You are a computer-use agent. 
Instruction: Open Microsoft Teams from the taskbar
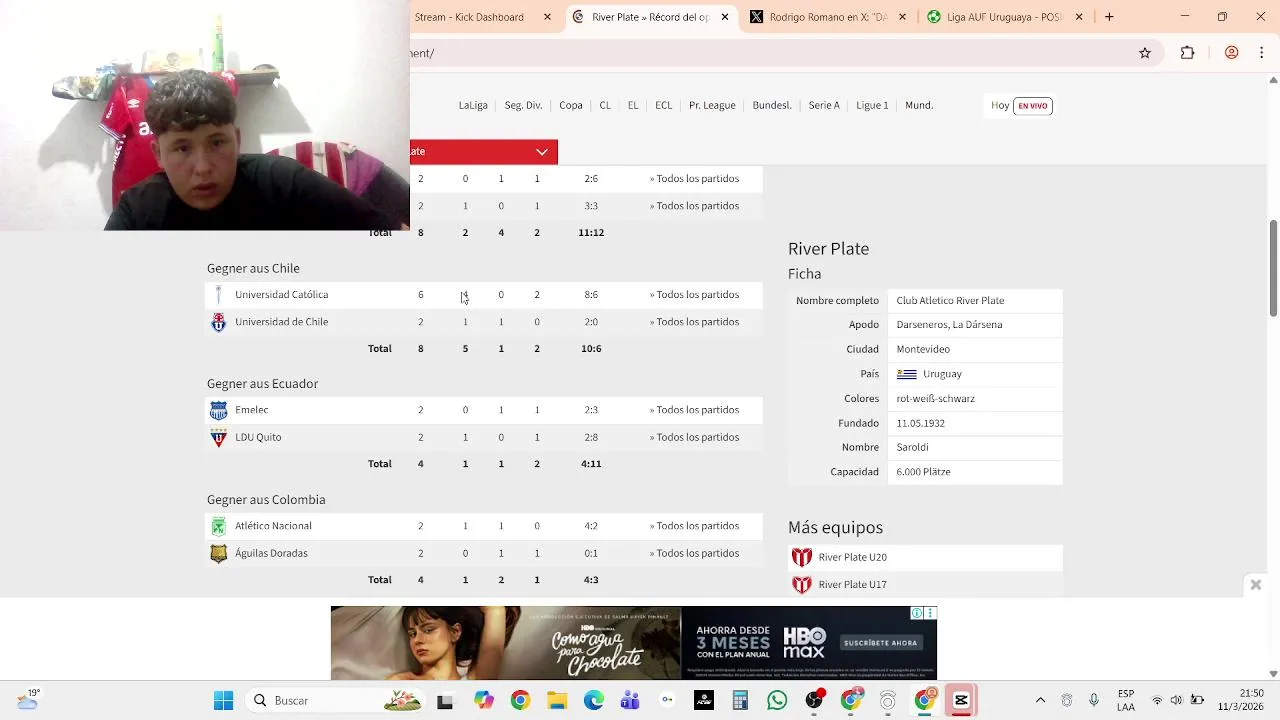point(630,701)
